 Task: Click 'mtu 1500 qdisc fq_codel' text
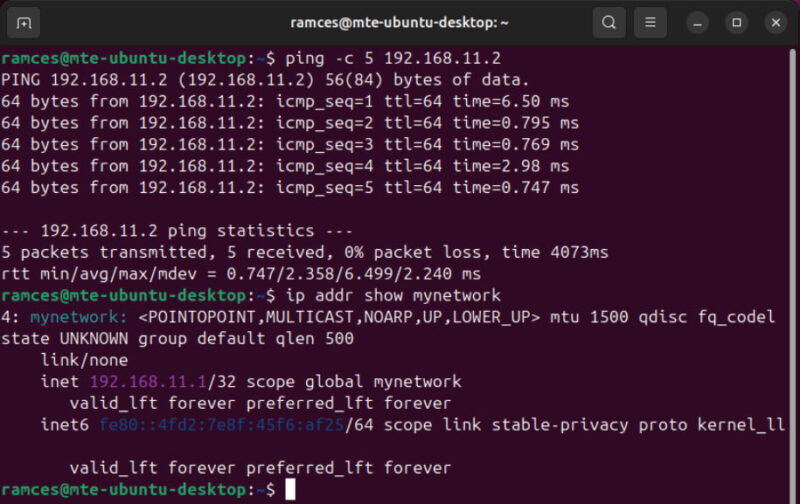(662, 317)
